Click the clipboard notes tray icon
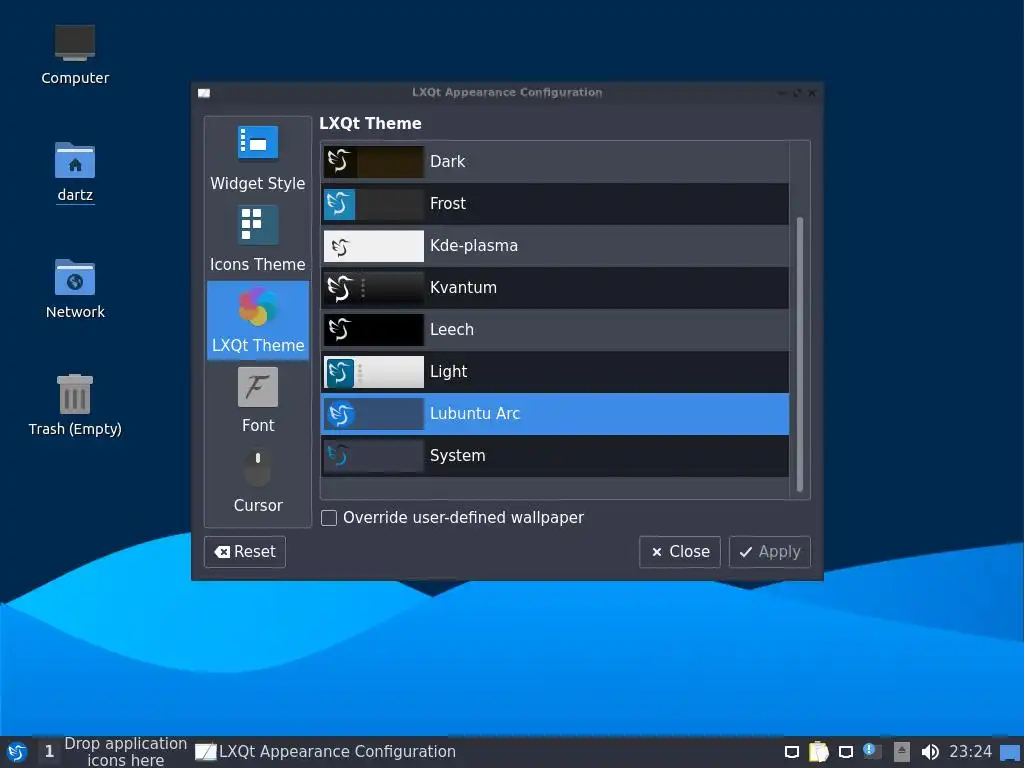The height and width of the screenshot is (768, 1024). point(818,752)
